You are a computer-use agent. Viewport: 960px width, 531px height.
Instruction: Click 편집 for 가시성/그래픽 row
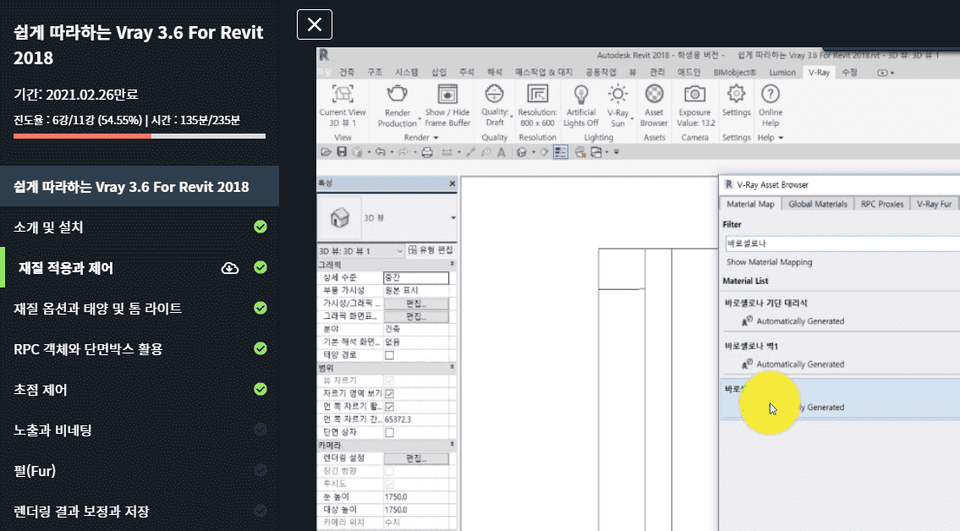(416, 304)
